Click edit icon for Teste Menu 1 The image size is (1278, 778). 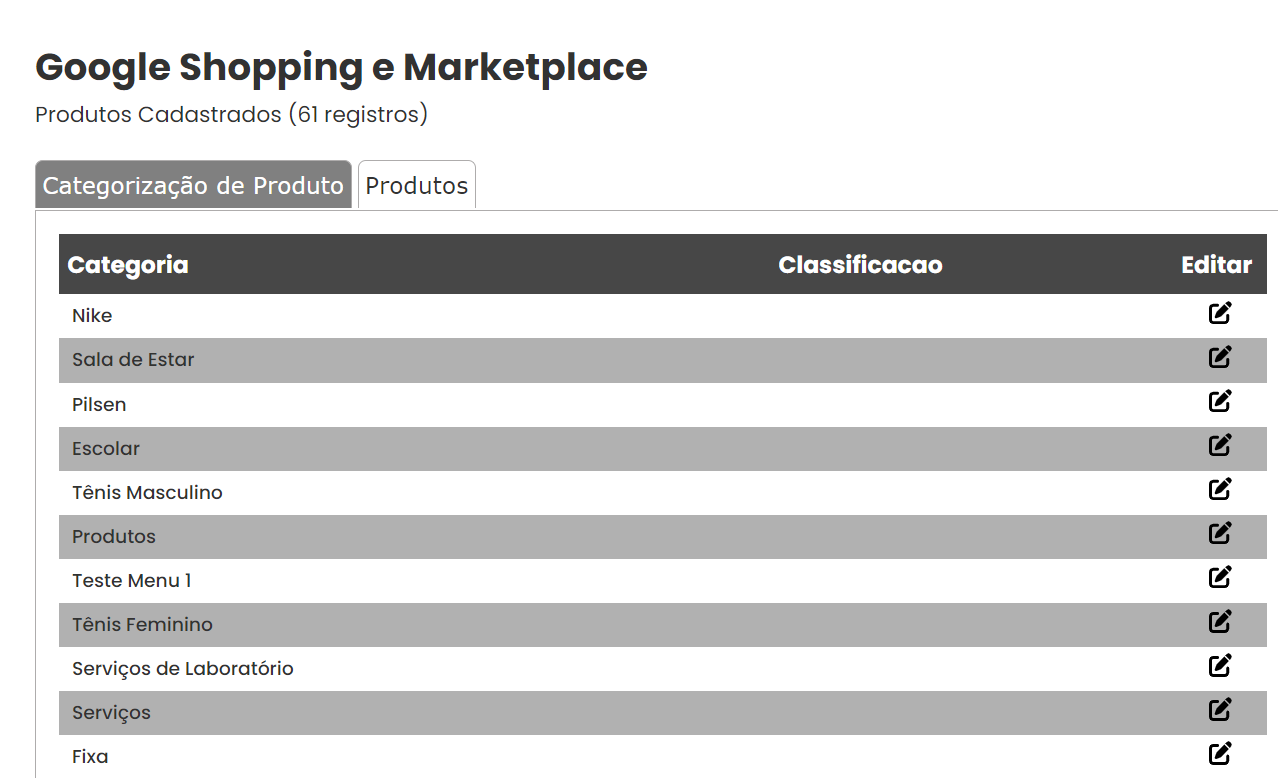coord(1219,577)
